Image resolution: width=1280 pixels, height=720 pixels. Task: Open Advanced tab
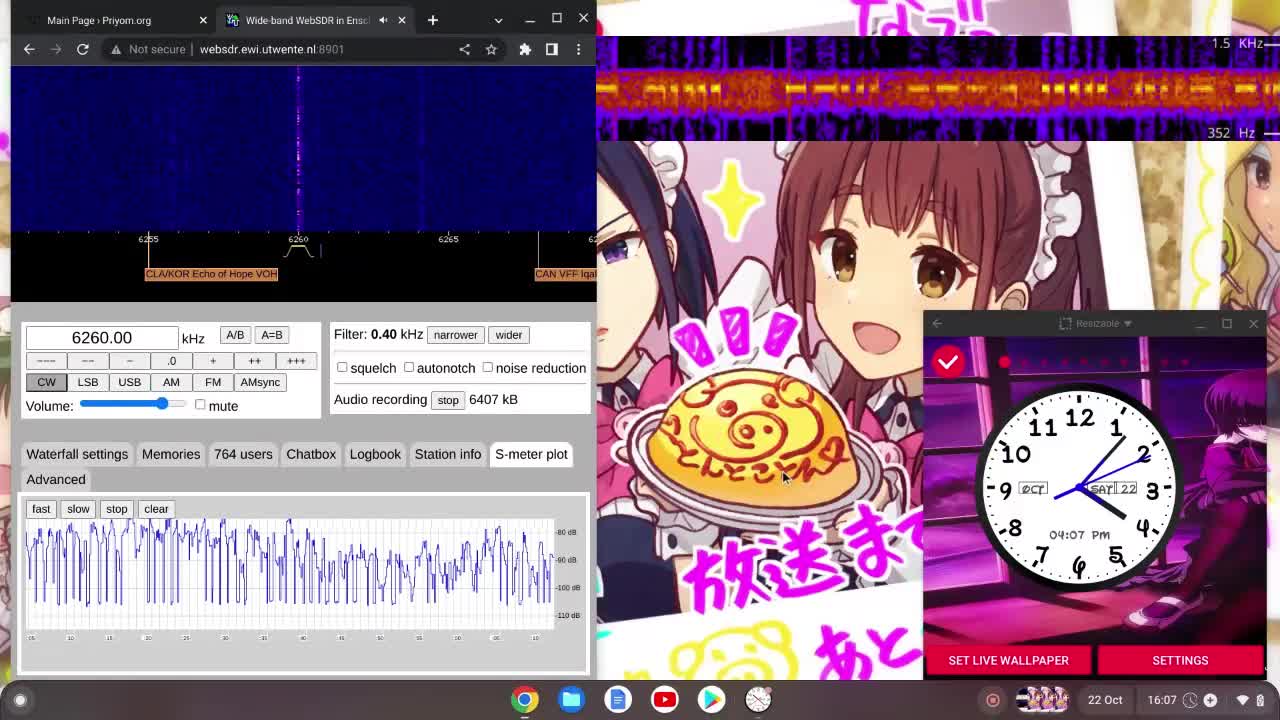(x=56, y=479)
